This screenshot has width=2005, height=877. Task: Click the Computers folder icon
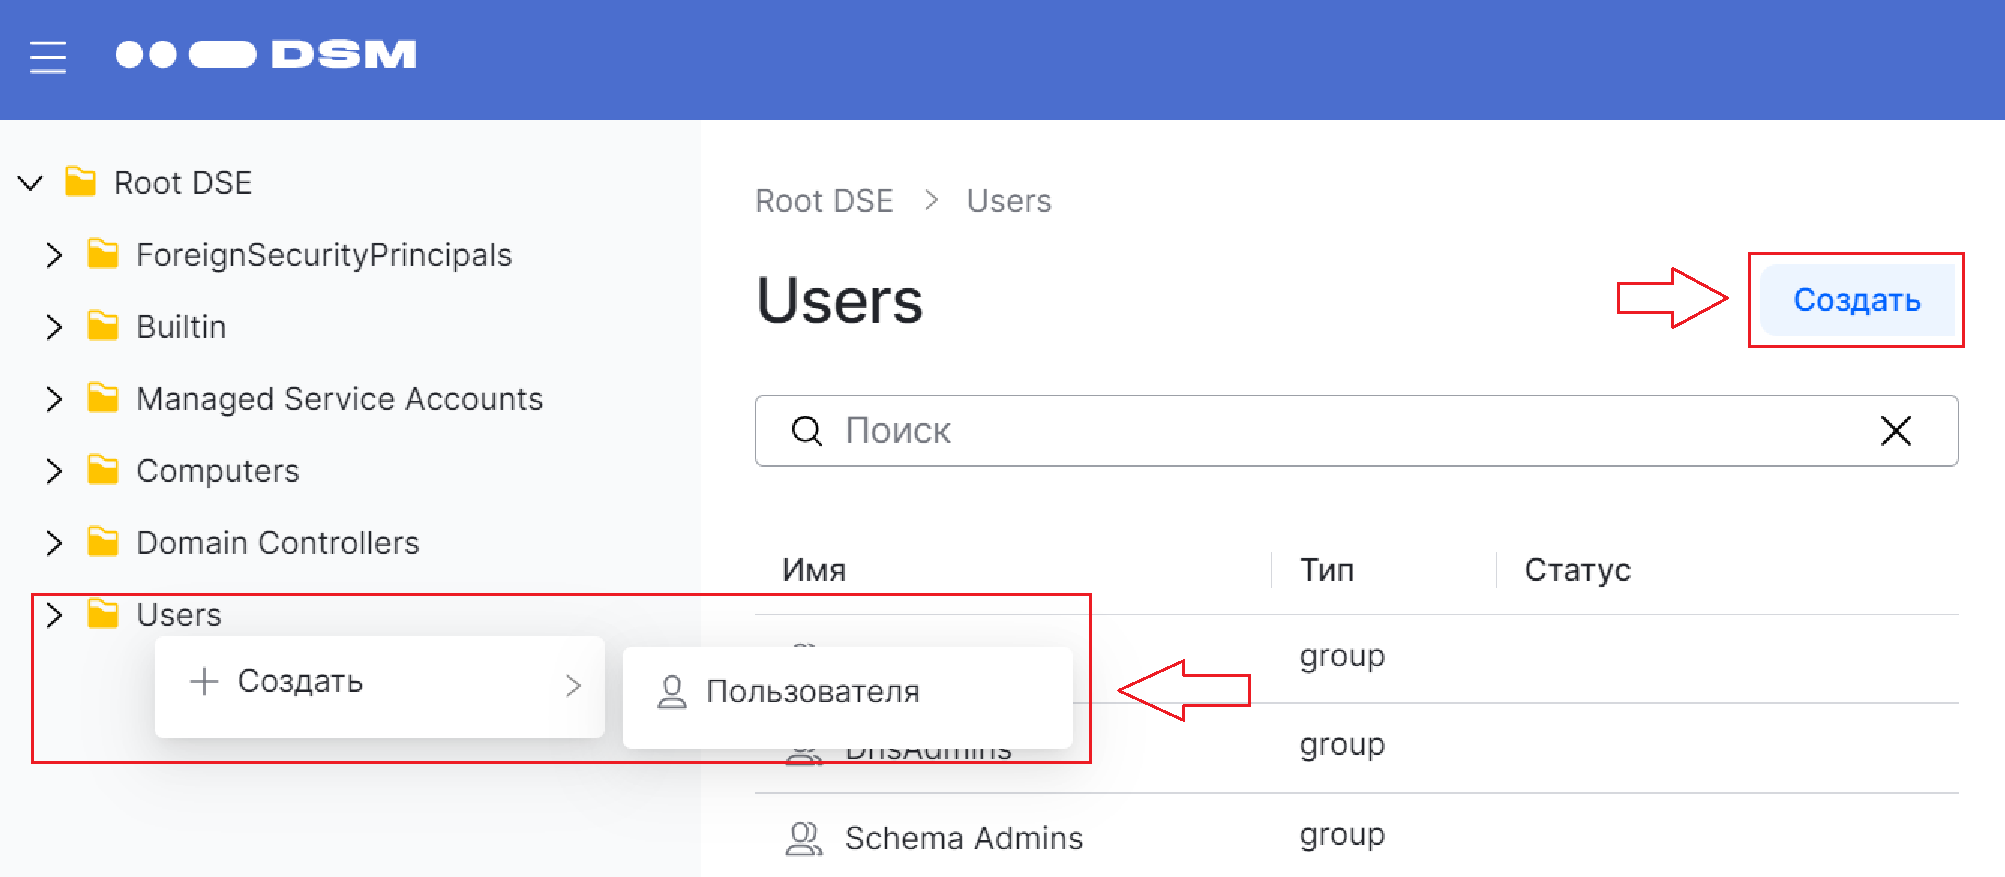(x=103, y=470)
